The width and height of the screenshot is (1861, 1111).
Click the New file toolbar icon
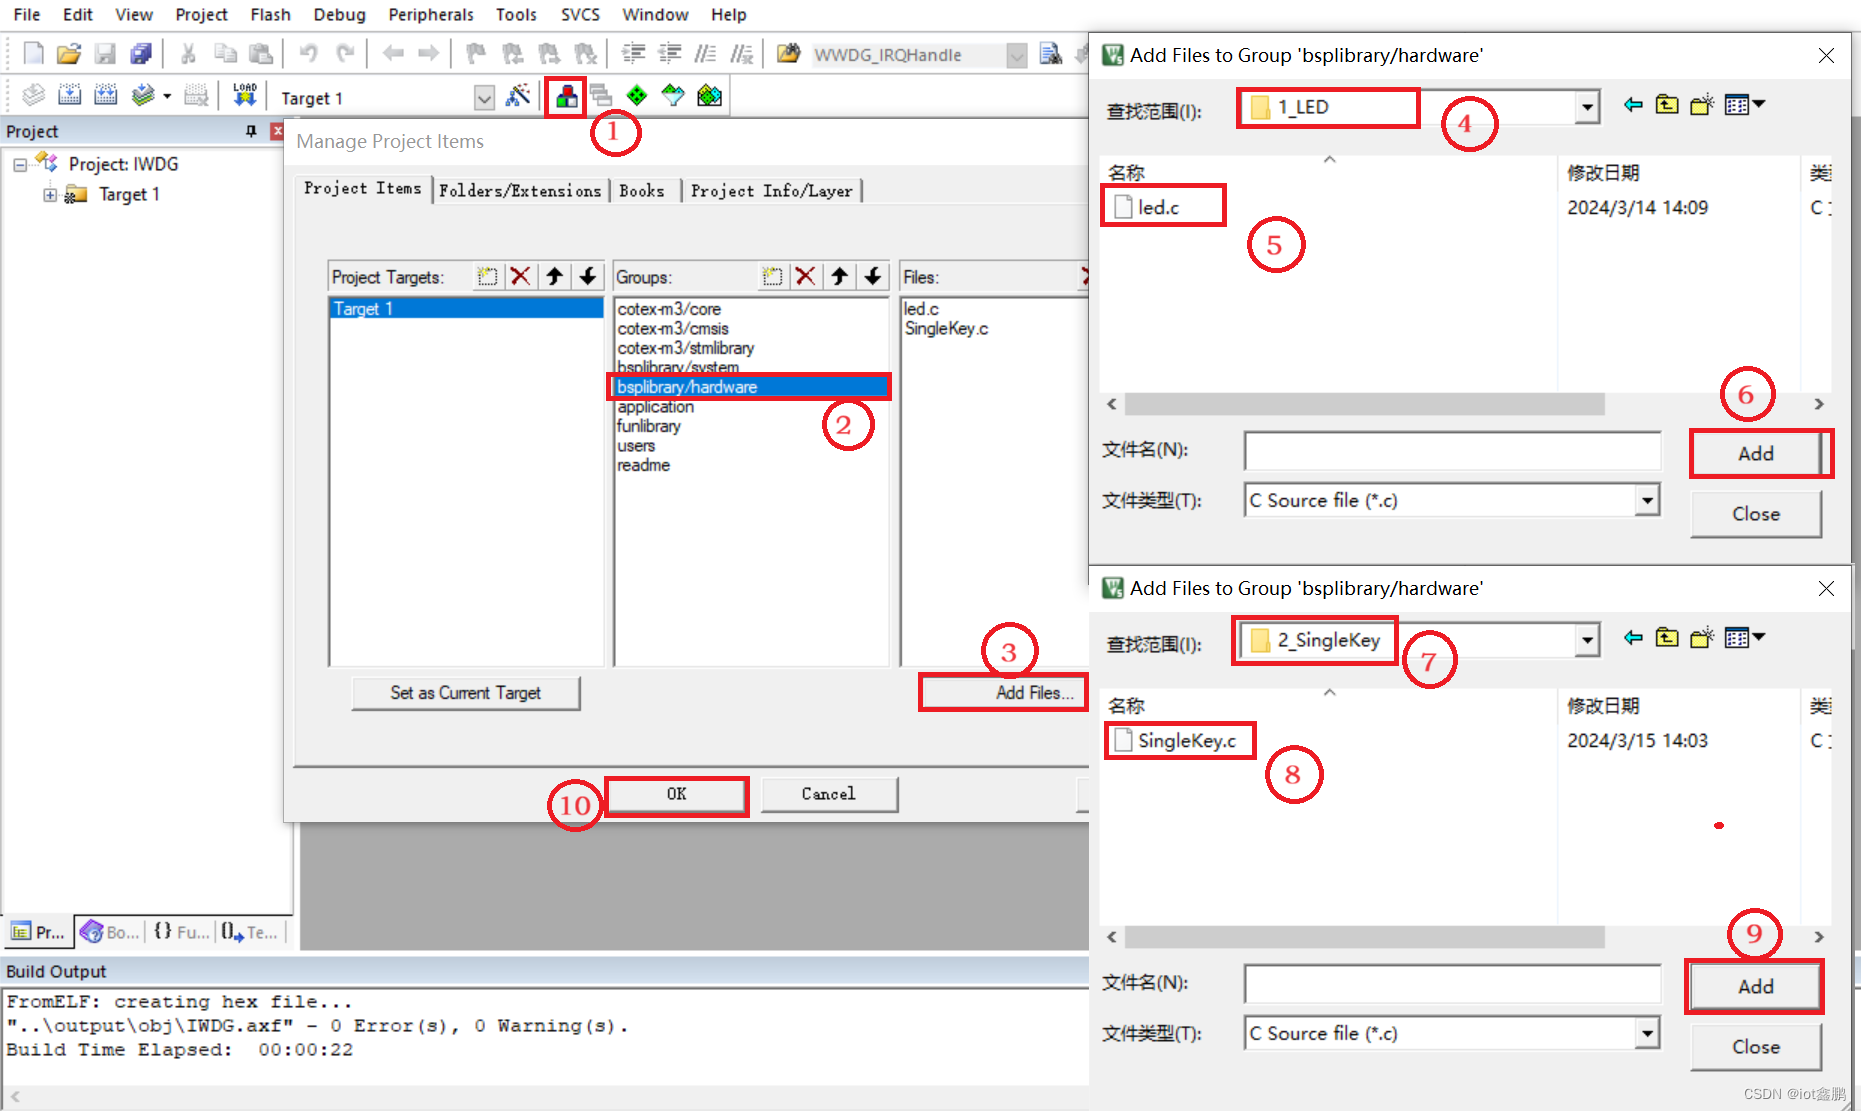coord(33,54)
